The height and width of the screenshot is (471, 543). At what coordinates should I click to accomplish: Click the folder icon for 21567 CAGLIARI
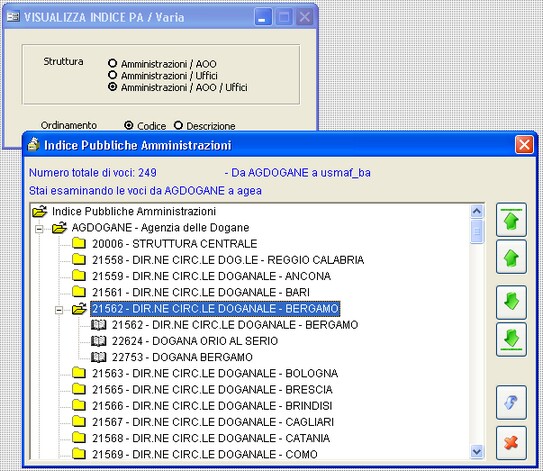click(79, 422)
